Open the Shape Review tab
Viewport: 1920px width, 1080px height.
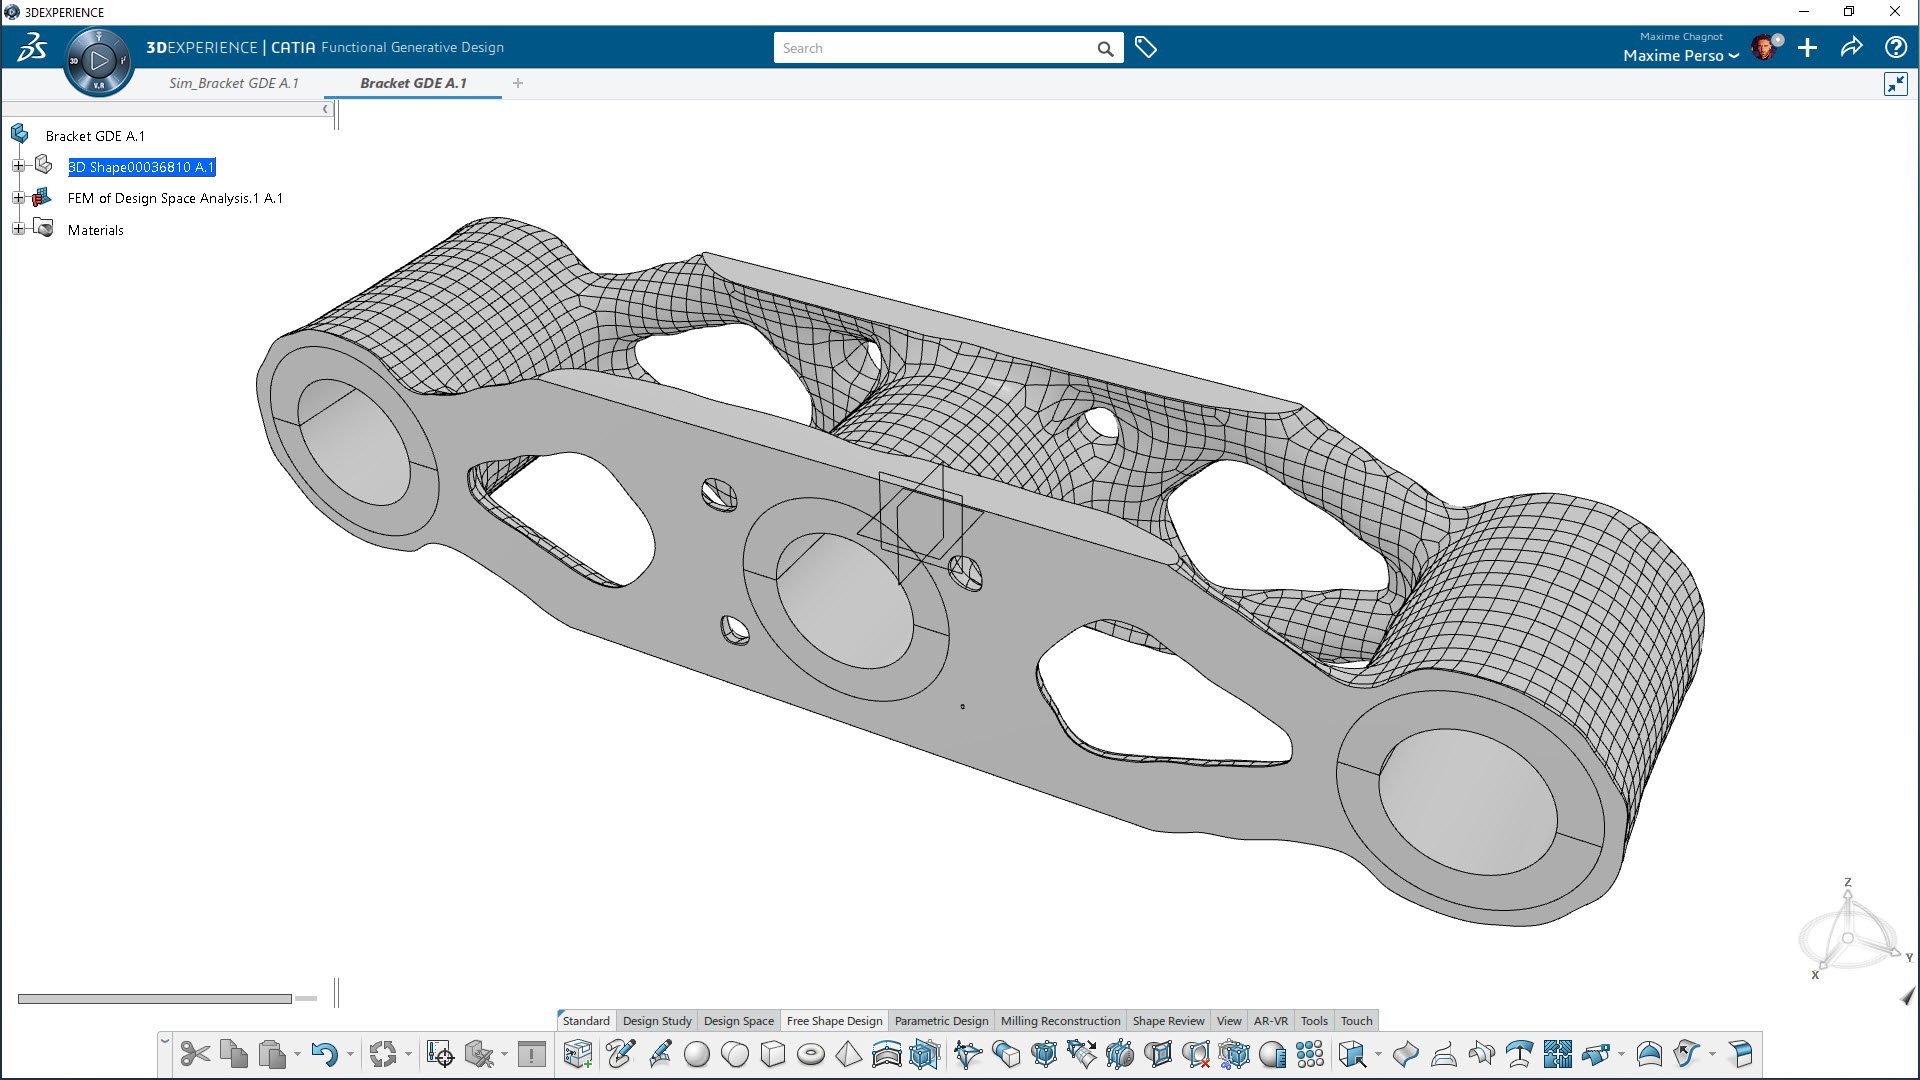point(1168,1021)
